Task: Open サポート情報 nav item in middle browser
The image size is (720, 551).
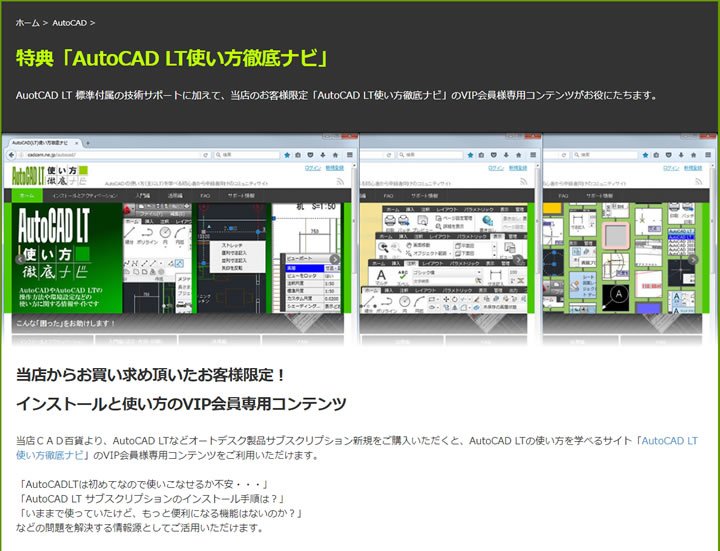Action: [424, 196]
